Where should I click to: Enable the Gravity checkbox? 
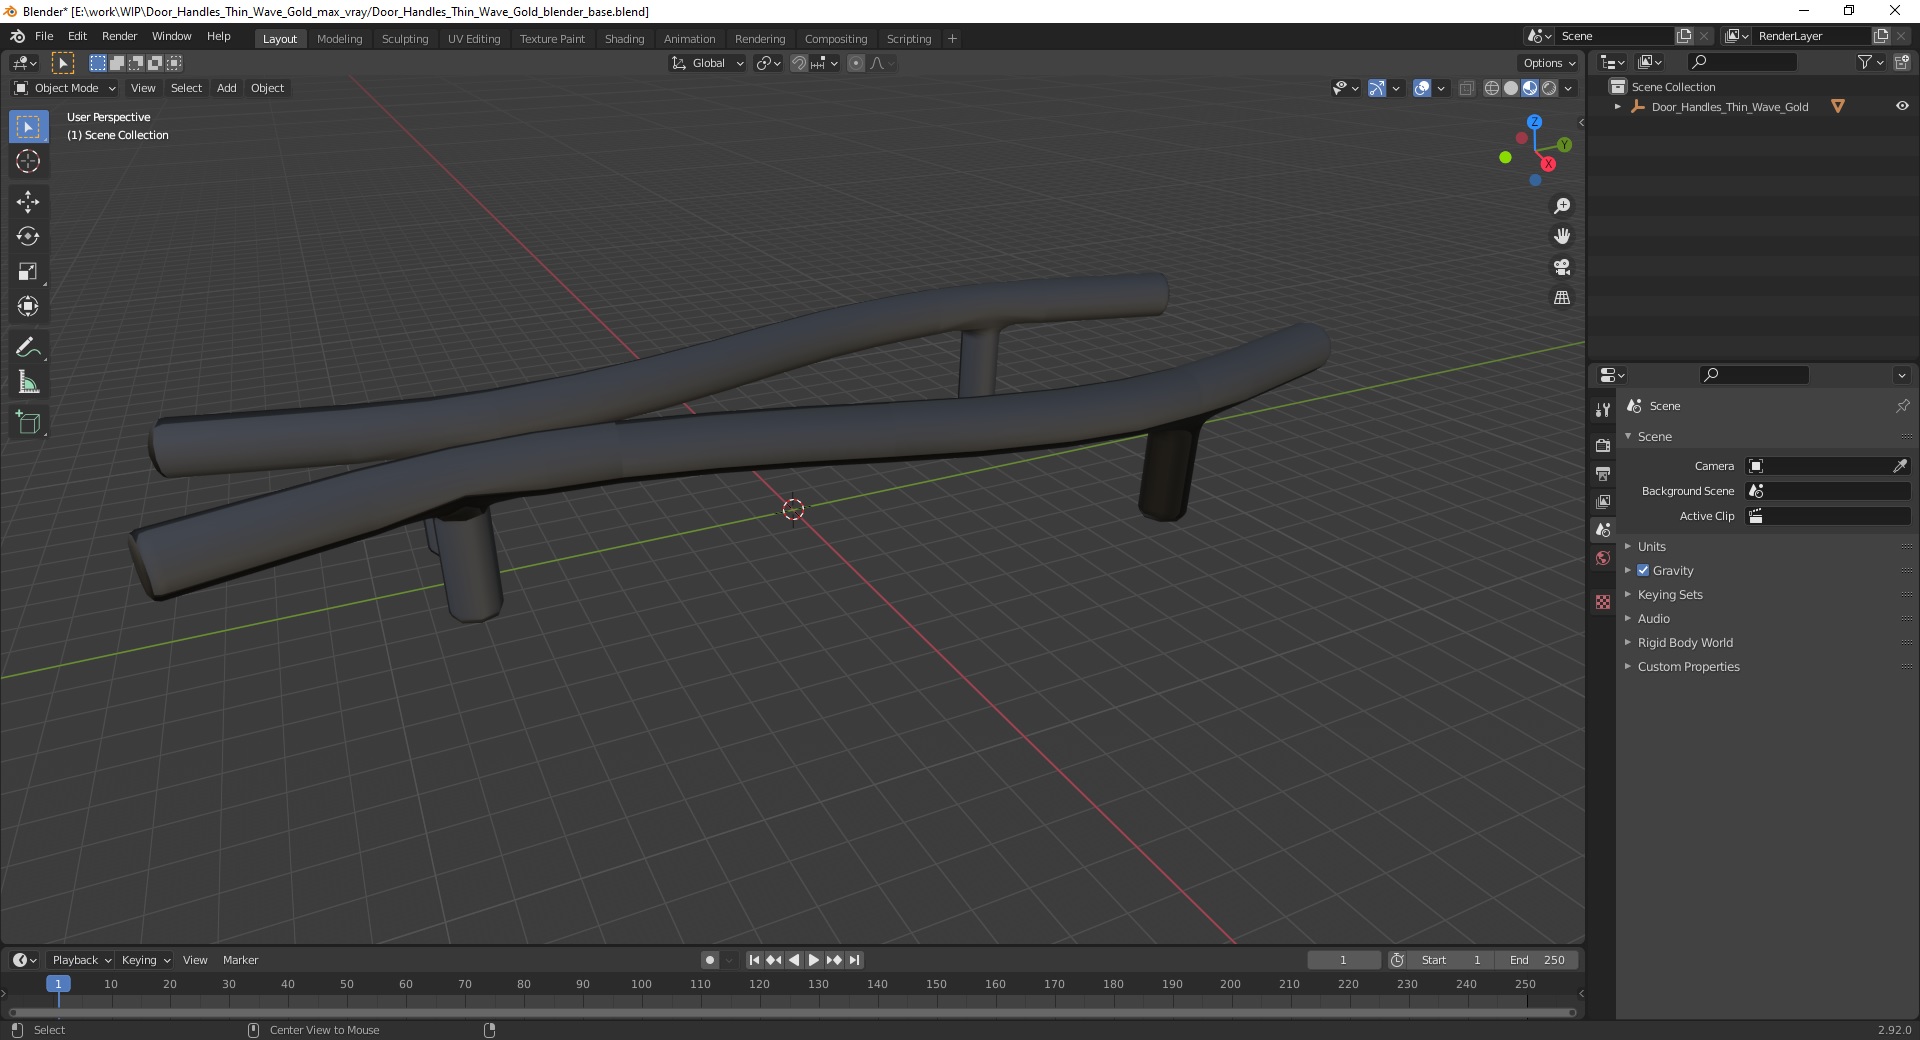click(1643, 570)
